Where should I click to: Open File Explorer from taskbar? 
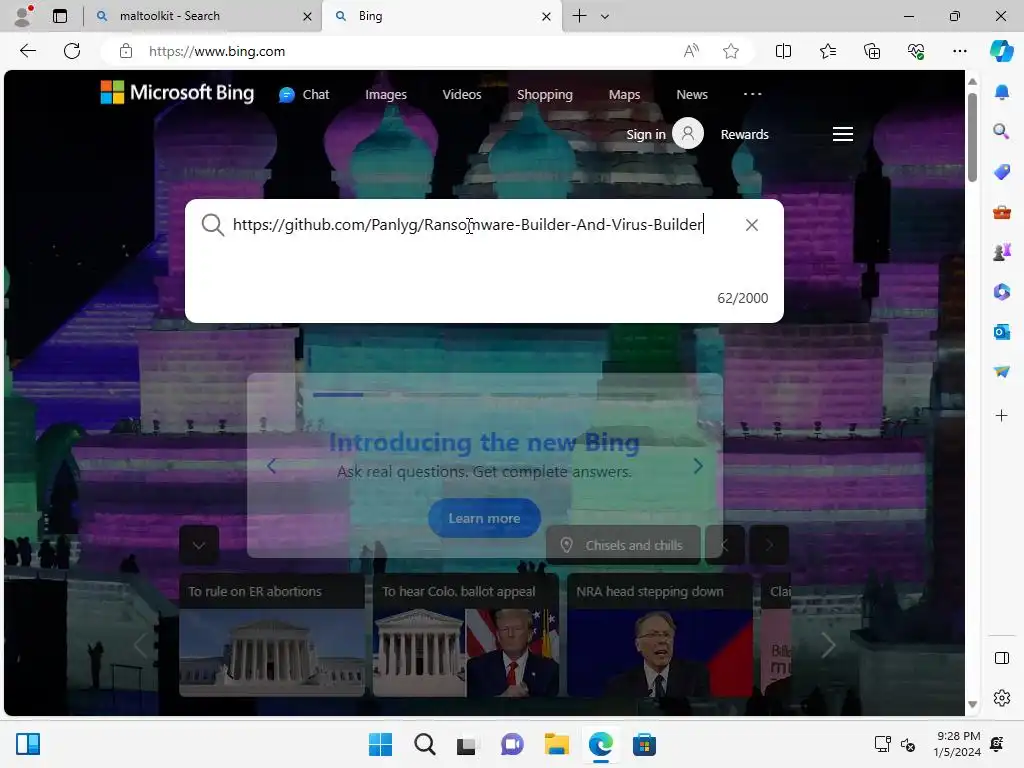point(556,744)
